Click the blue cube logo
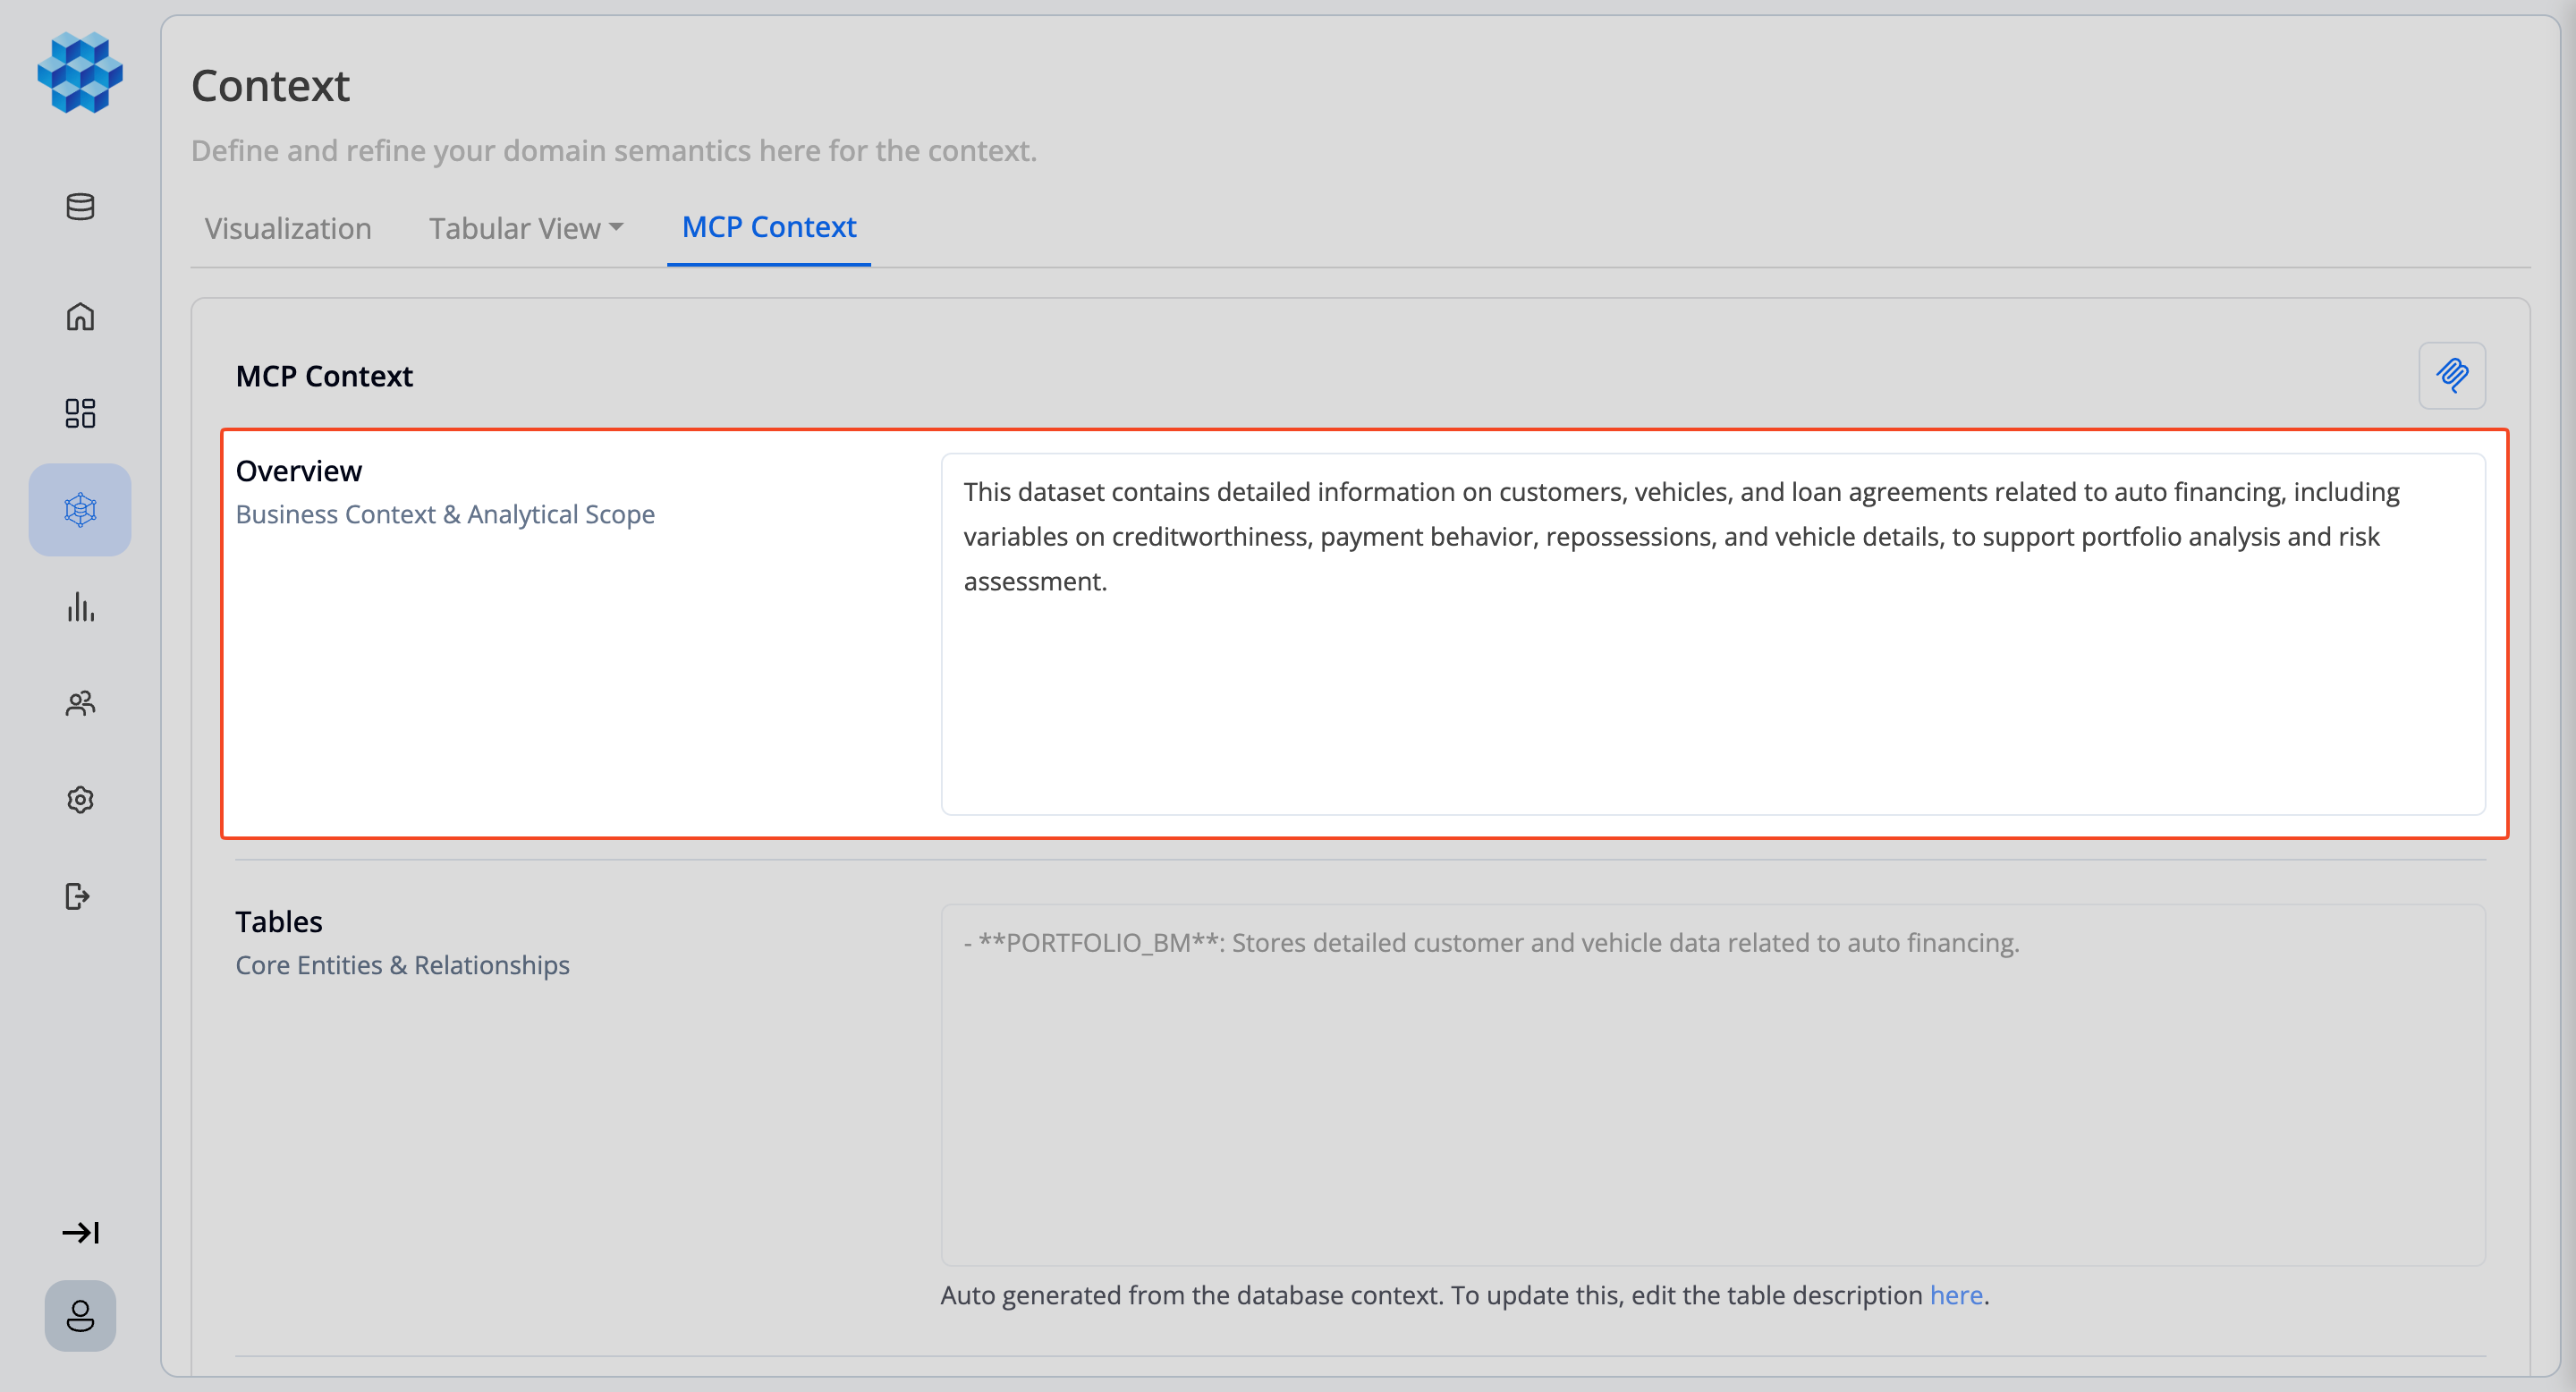This screenshot has height=1392, width=2576. click(80, 72)
